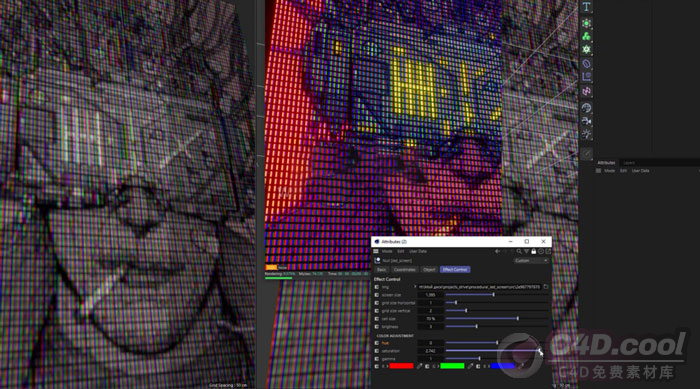700x389 pixels.
Task: Open the User Data menu in Attributes window
Action: tap(418, 251)
